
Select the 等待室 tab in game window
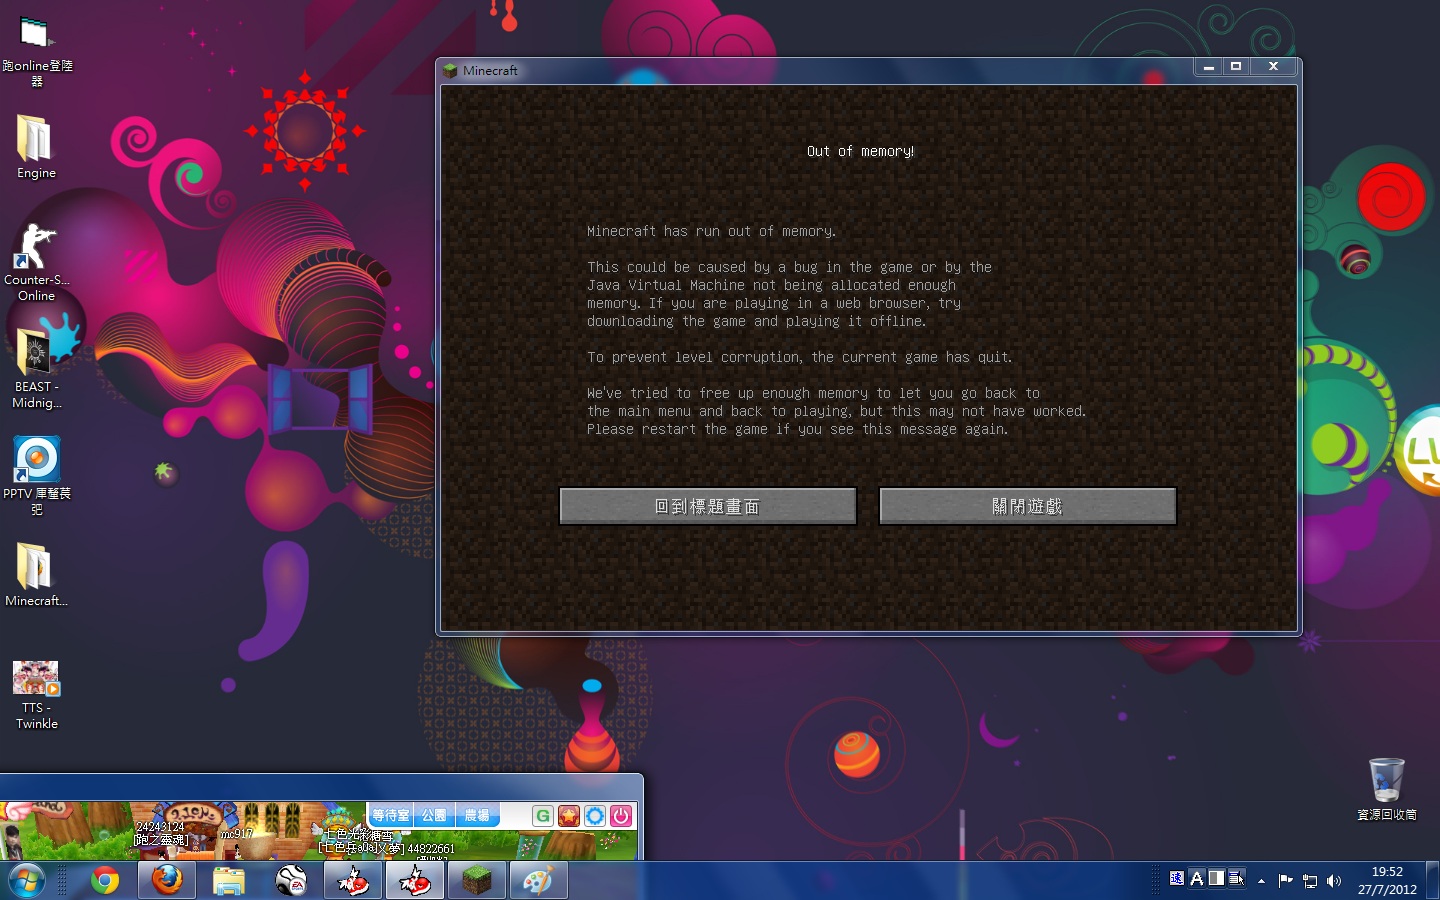pos(390,816)
